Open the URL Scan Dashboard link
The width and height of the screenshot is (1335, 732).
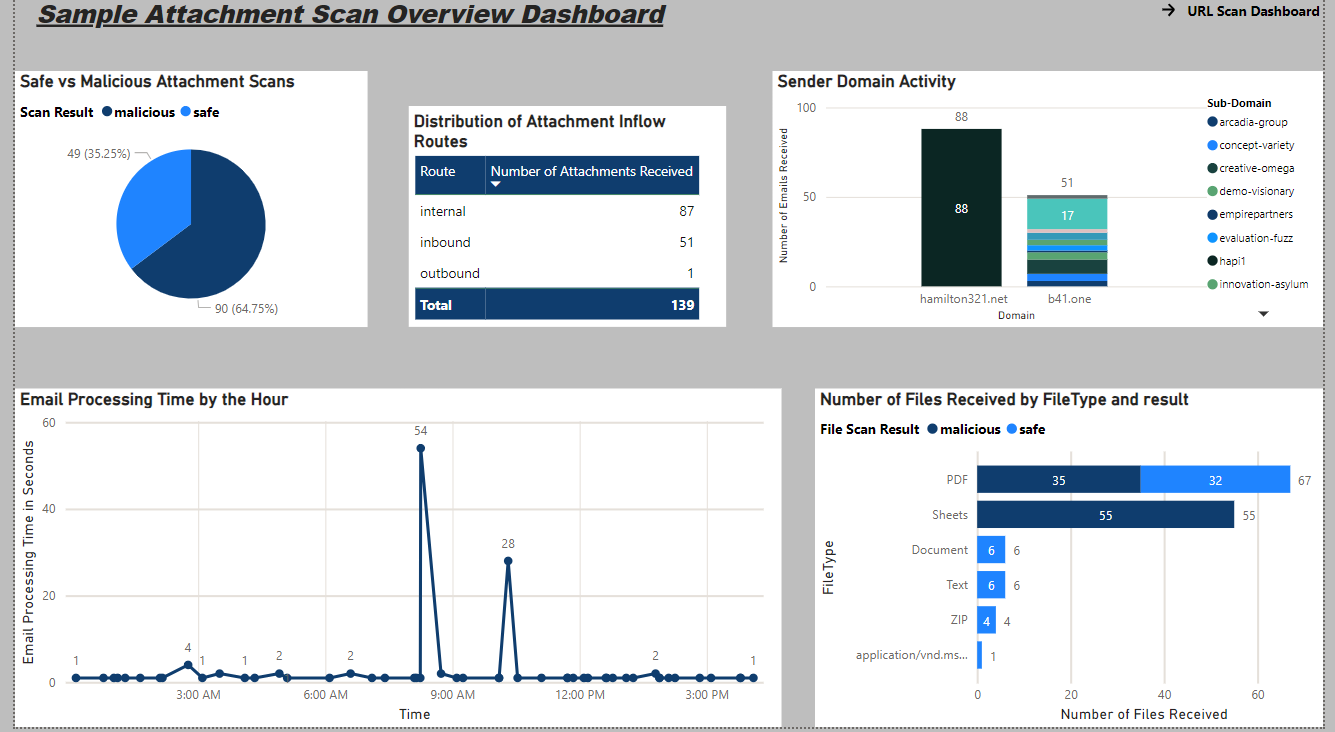(1252, 11)
